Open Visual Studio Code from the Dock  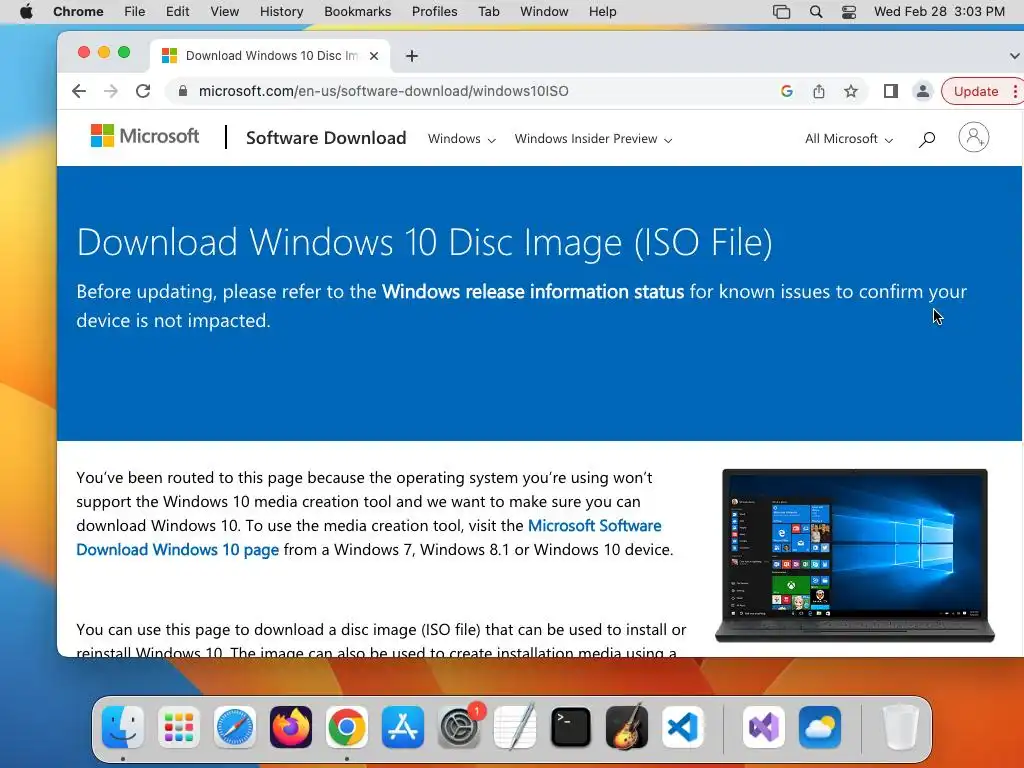point(682,727)
